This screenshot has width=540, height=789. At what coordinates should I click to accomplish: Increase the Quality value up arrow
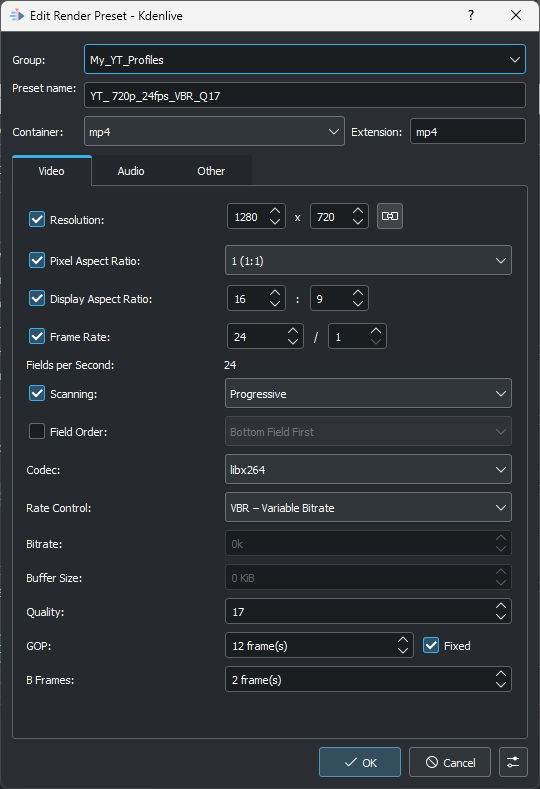(x=501, y=606)
